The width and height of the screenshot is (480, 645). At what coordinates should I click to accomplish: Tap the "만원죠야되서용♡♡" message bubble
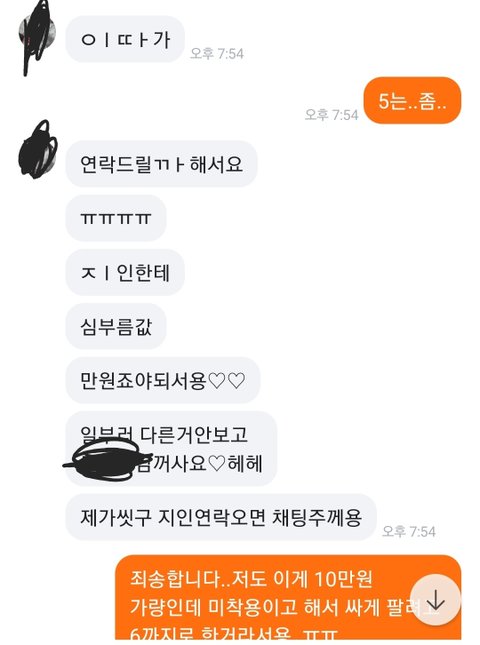coord(163,381)
